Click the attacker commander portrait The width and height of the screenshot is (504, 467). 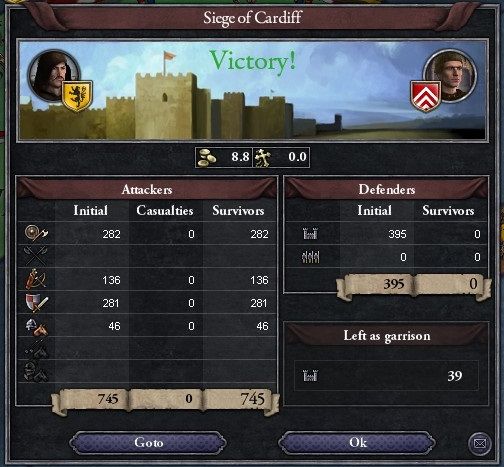[x=53, y=75]
